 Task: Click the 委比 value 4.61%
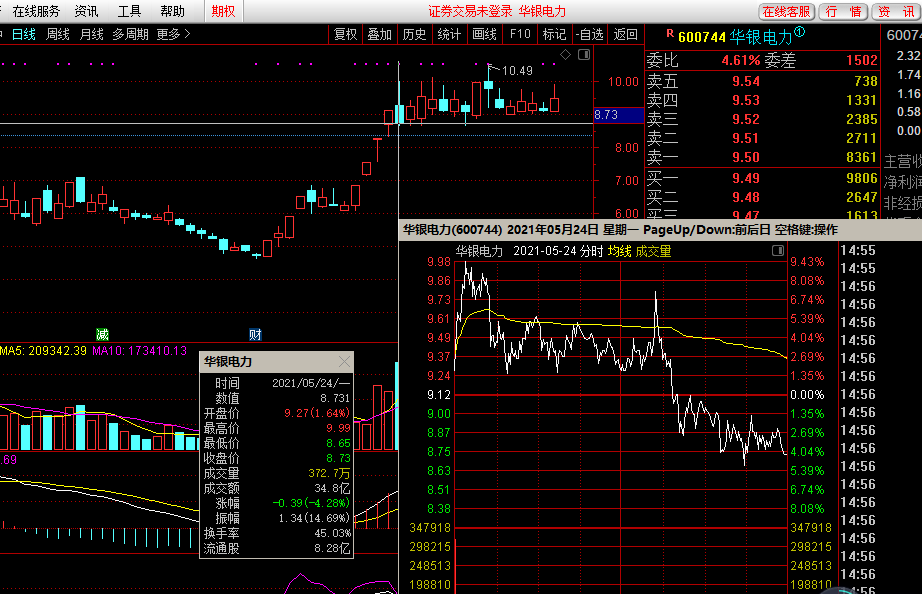click(x=741, y=60)
